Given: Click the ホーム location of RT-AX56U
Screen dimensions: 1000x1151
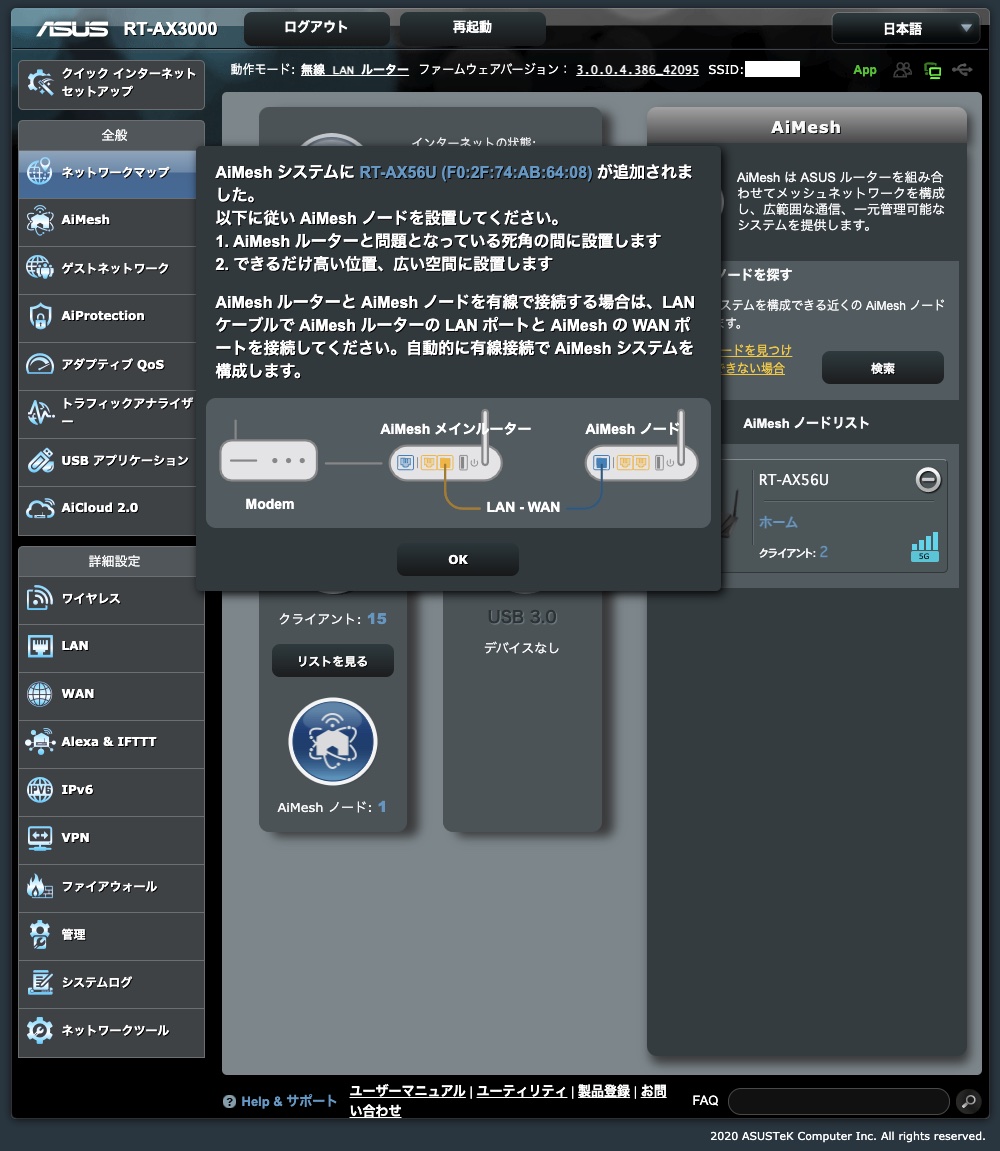Looking at the screenshot, I should (x=778, y=522).
